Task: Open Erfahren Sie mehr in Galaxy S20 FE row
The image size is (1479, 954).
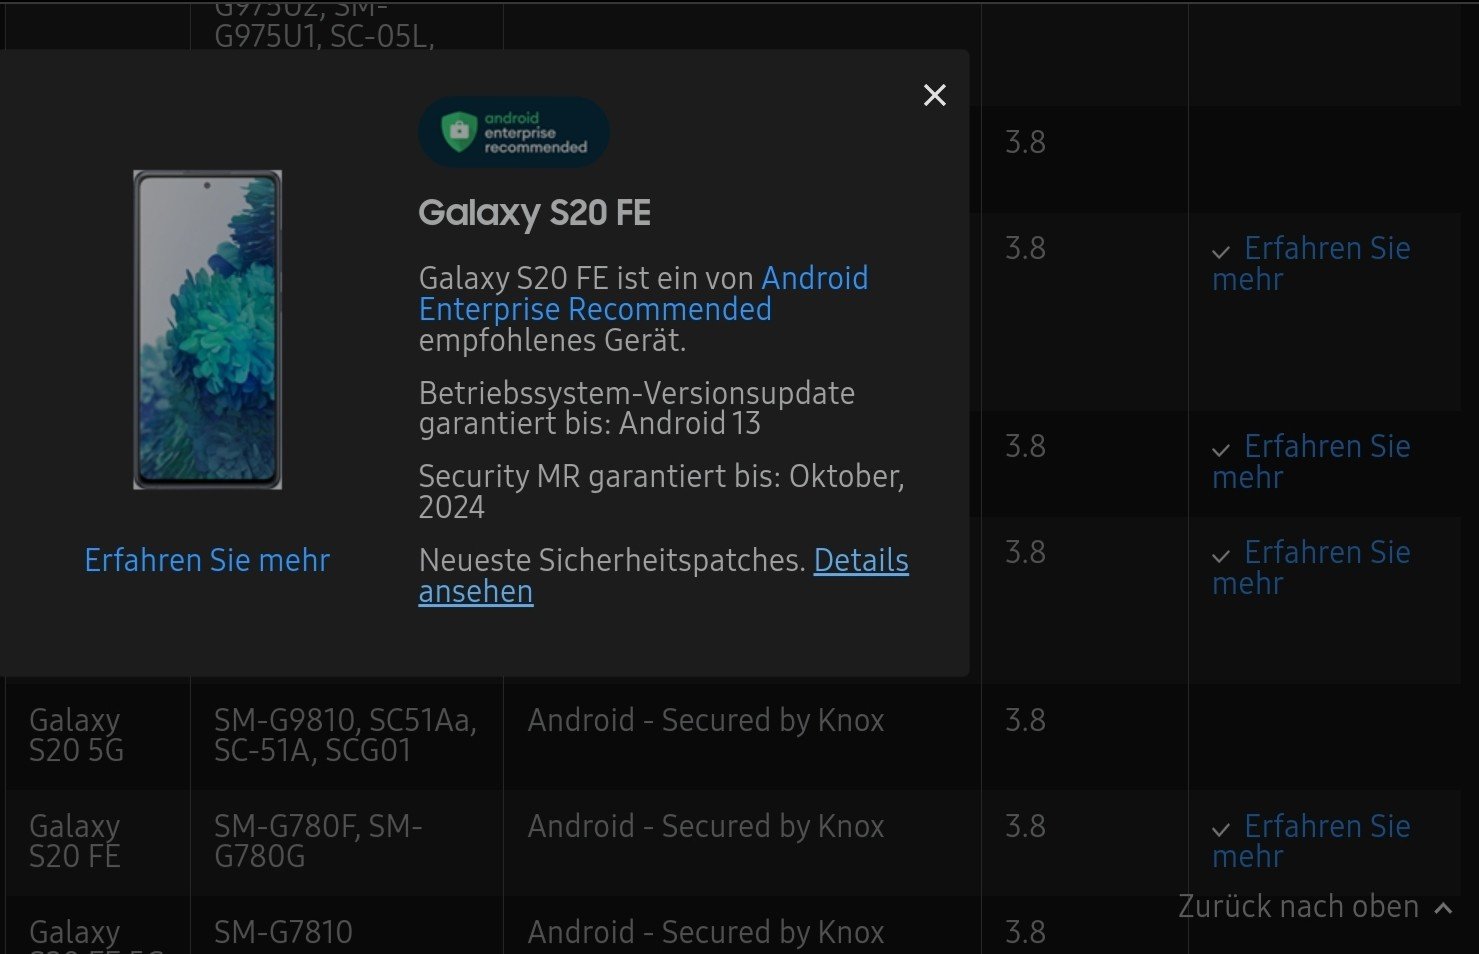Action: tap(1326, 827)
